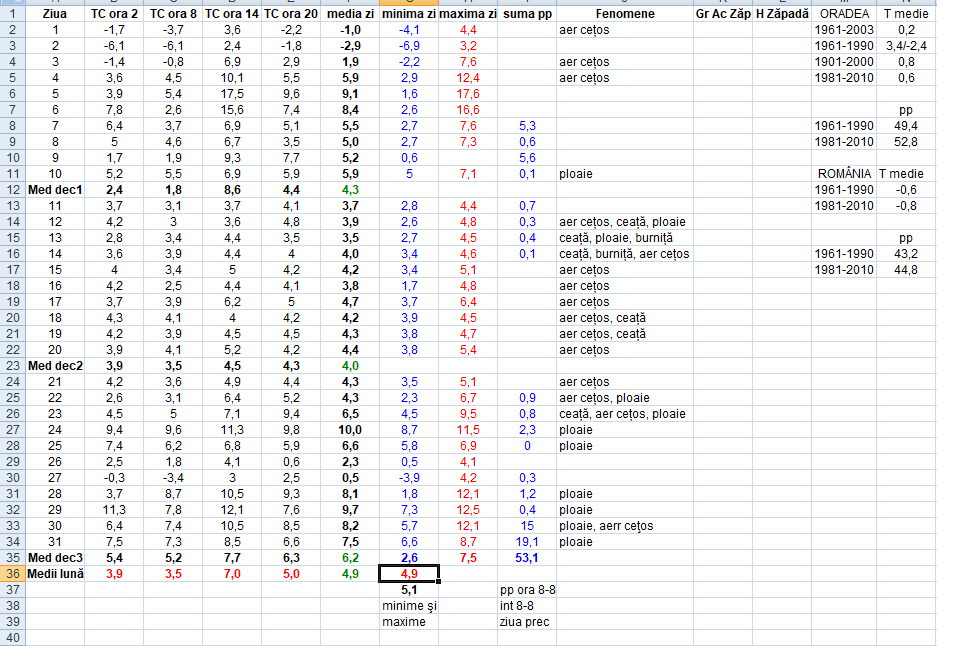Select the bold 10,0 media zi value
The height and width of the screenshot is (646, 960).
(x=350, y=430)
